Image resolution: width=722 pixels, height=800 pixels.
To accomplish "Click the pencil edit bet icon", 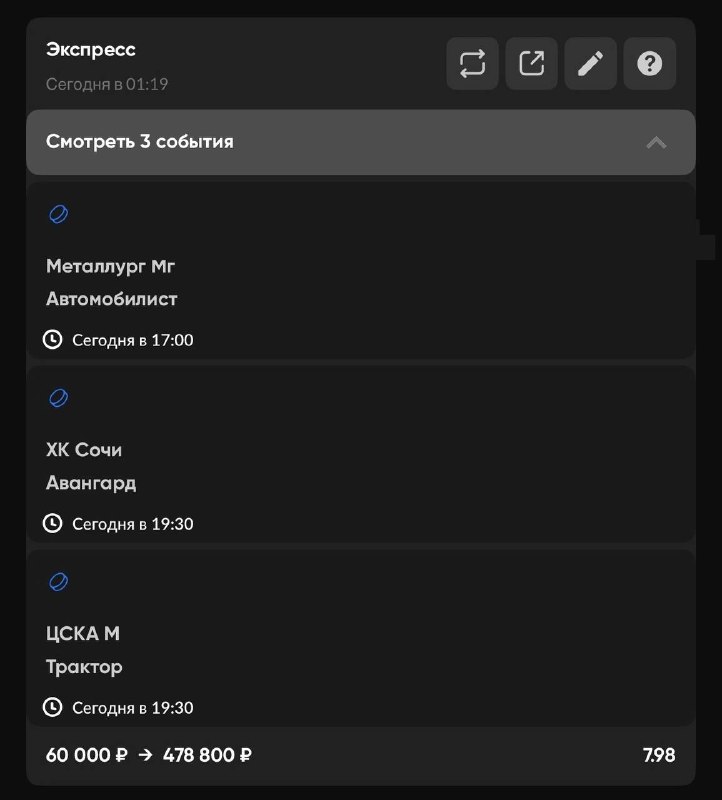I will (591, 64).
